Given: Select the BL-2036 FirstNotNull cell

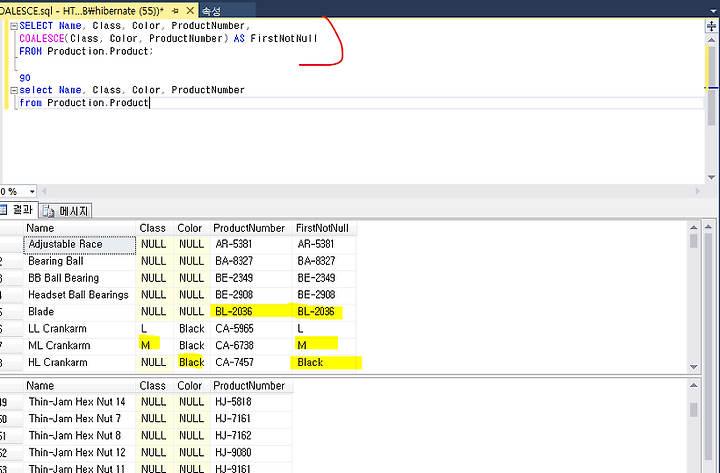Looking at the screenshot, I should (324, 312).
